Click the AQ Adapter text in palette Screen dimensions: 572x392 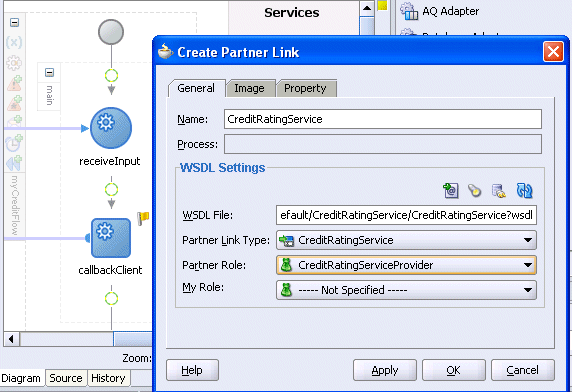coord(451,11)
